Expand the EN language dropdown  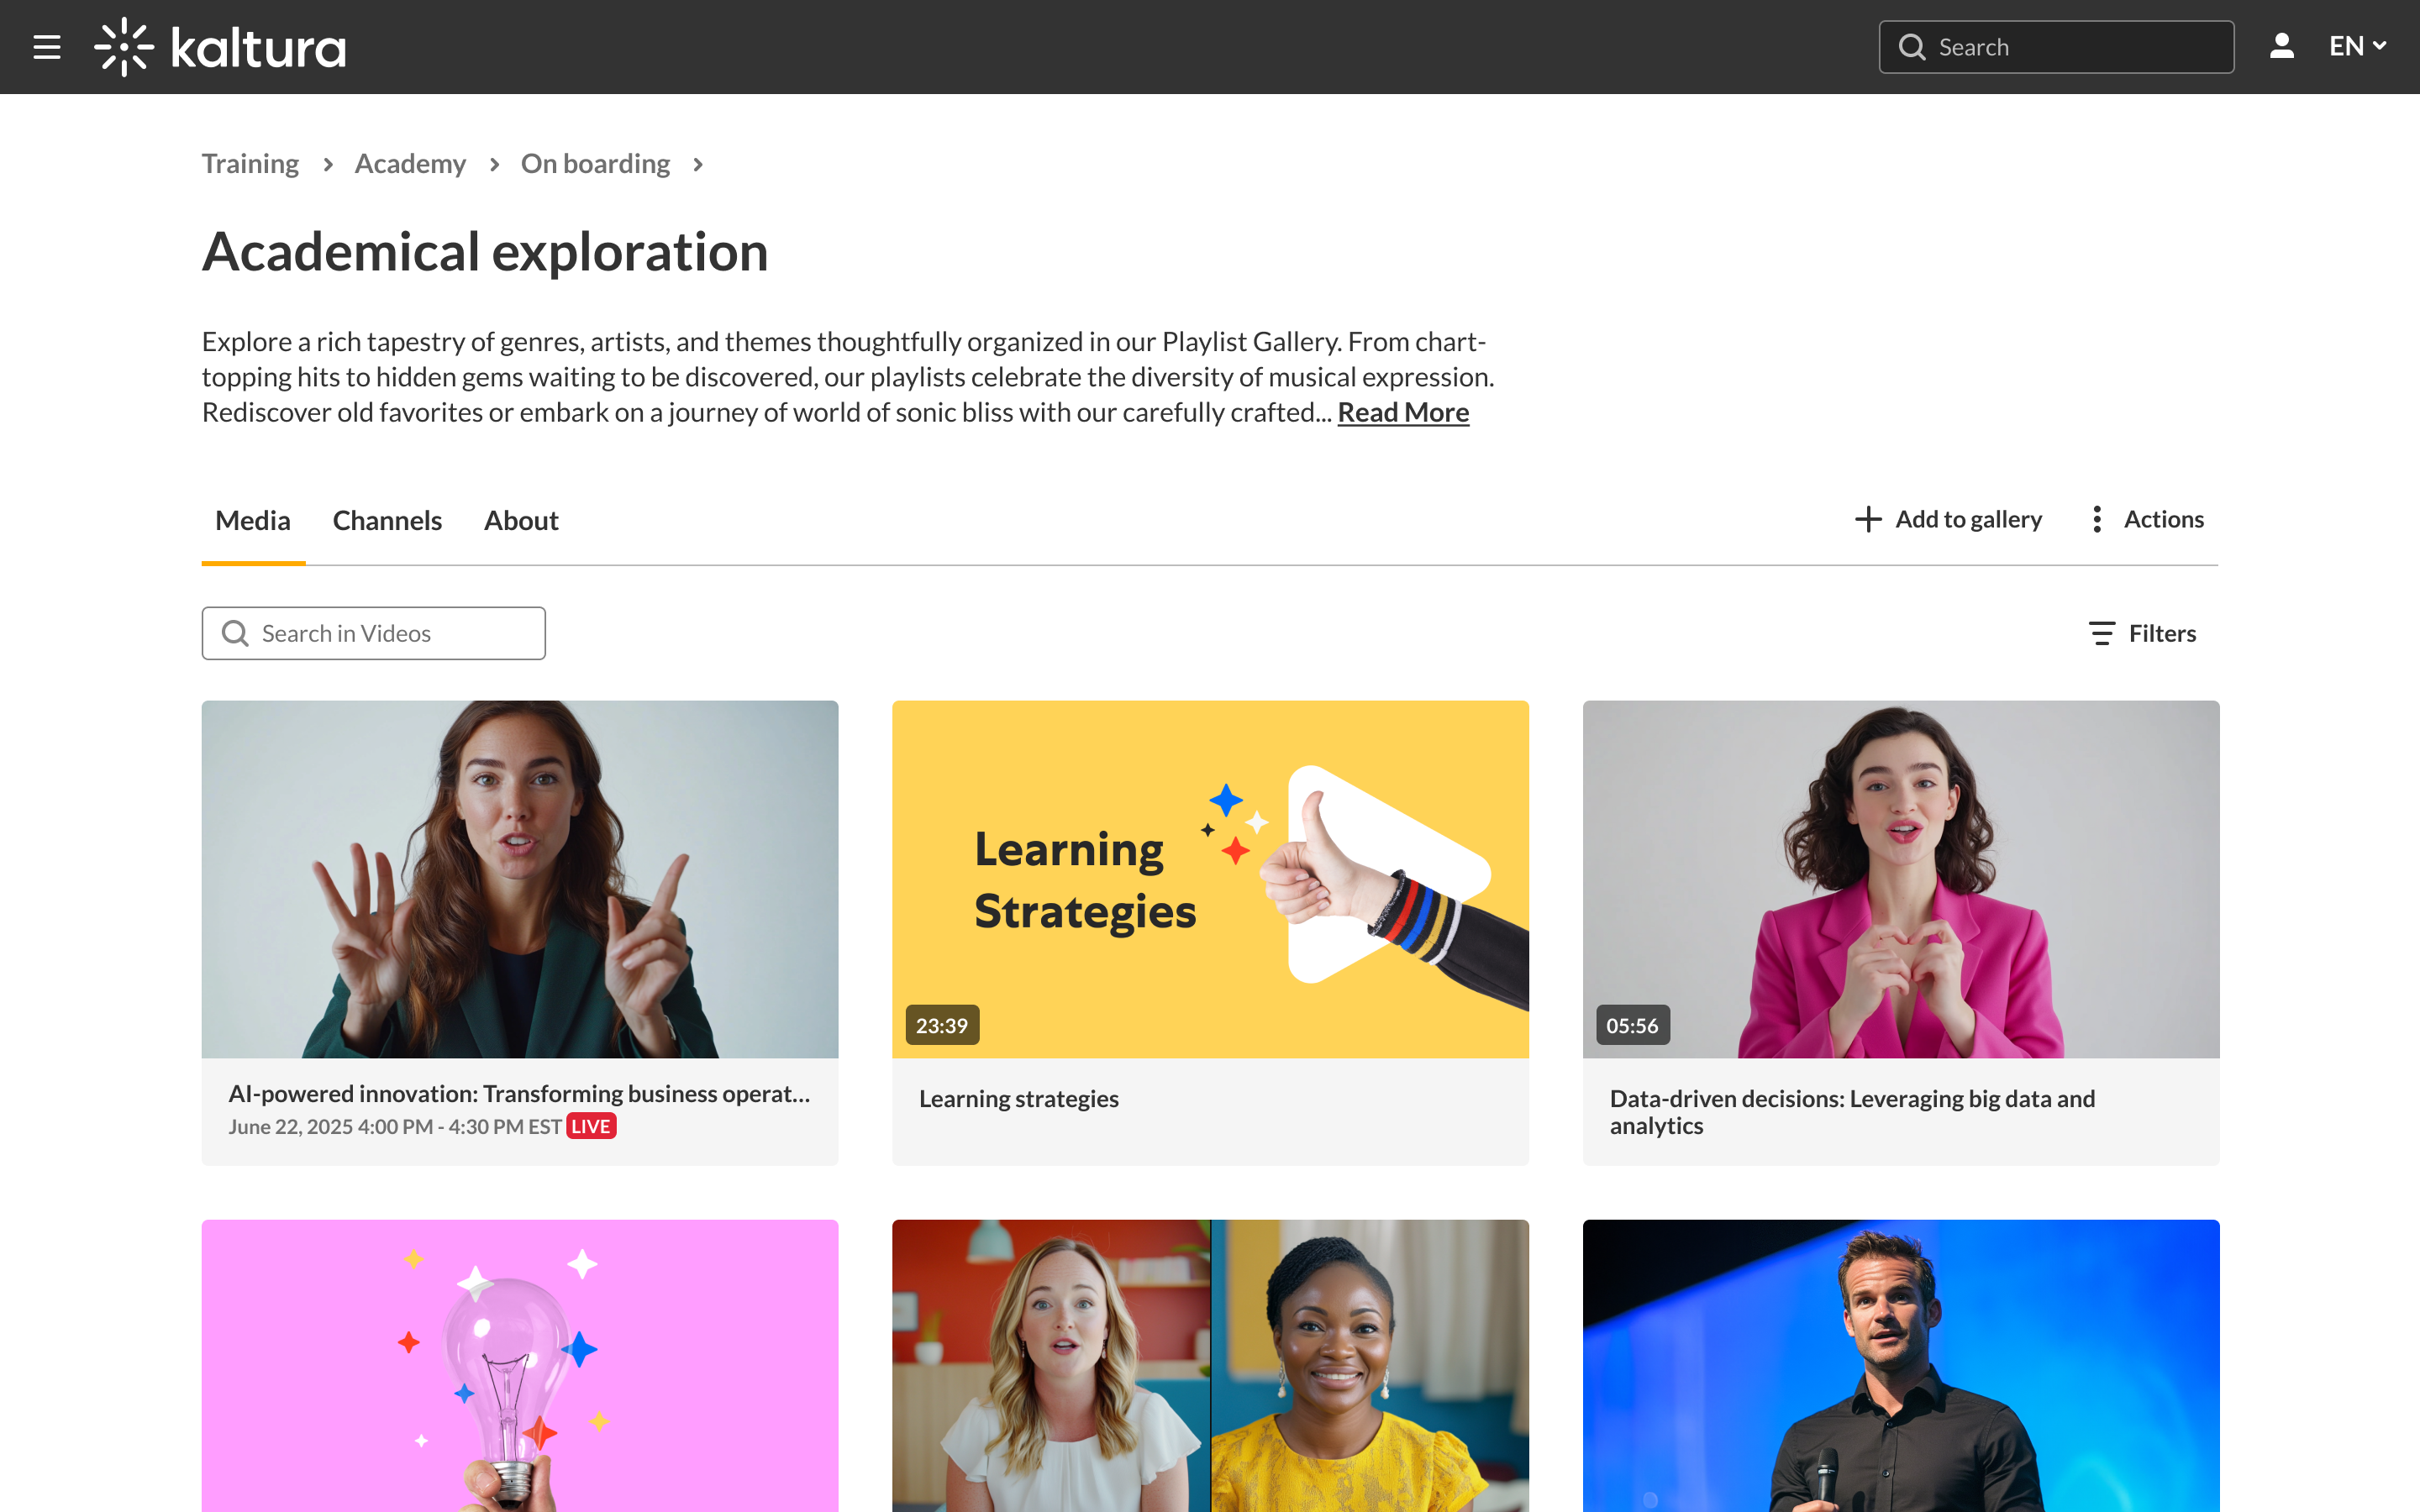pyautogui.click(x=2357, y=47)
